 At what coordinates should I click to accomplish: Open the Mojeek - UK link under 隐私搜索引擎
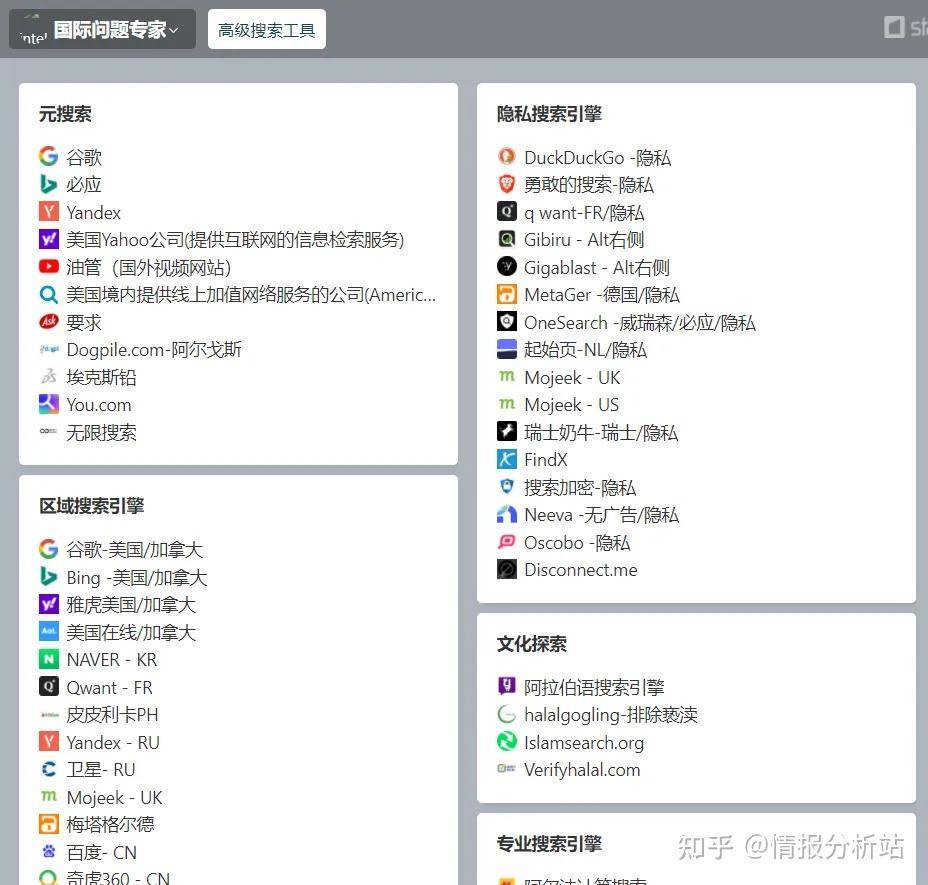[x=572, y=377]
